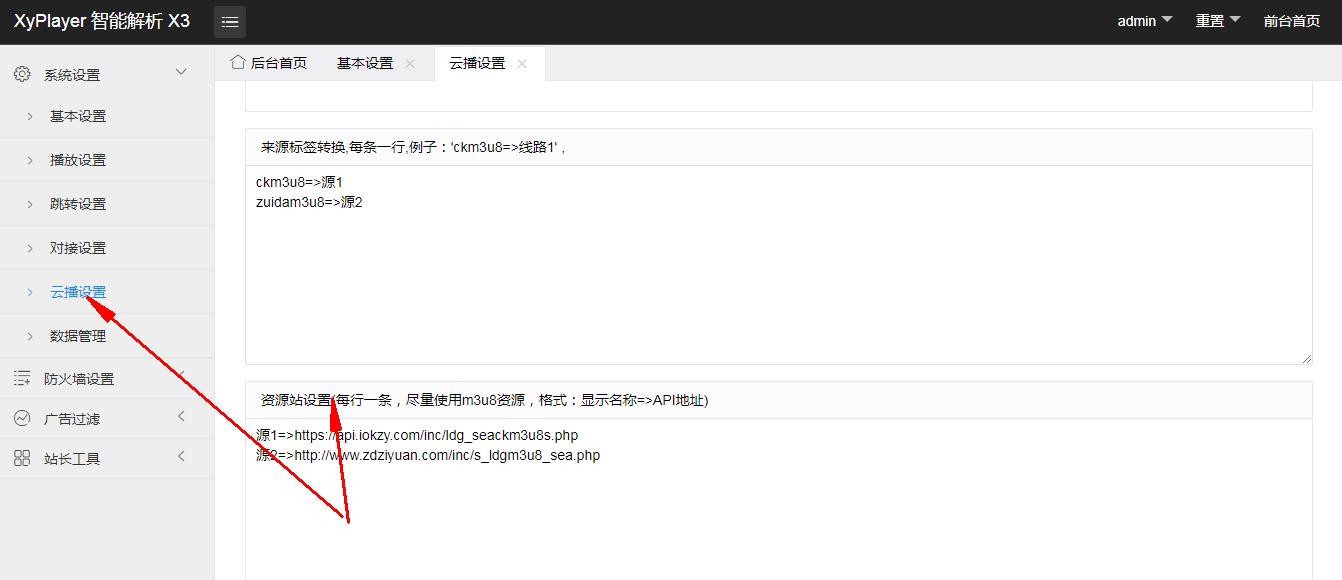Screen dimensions: 1342x580
Task: Click the gear icon beside 系统设置
Action: pyautogui.click(x=22, y=74)
